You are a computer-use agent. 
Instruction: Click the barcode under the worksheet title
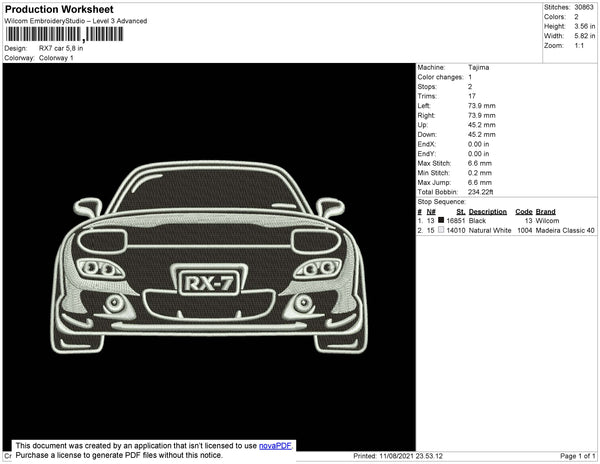(64, 34)
